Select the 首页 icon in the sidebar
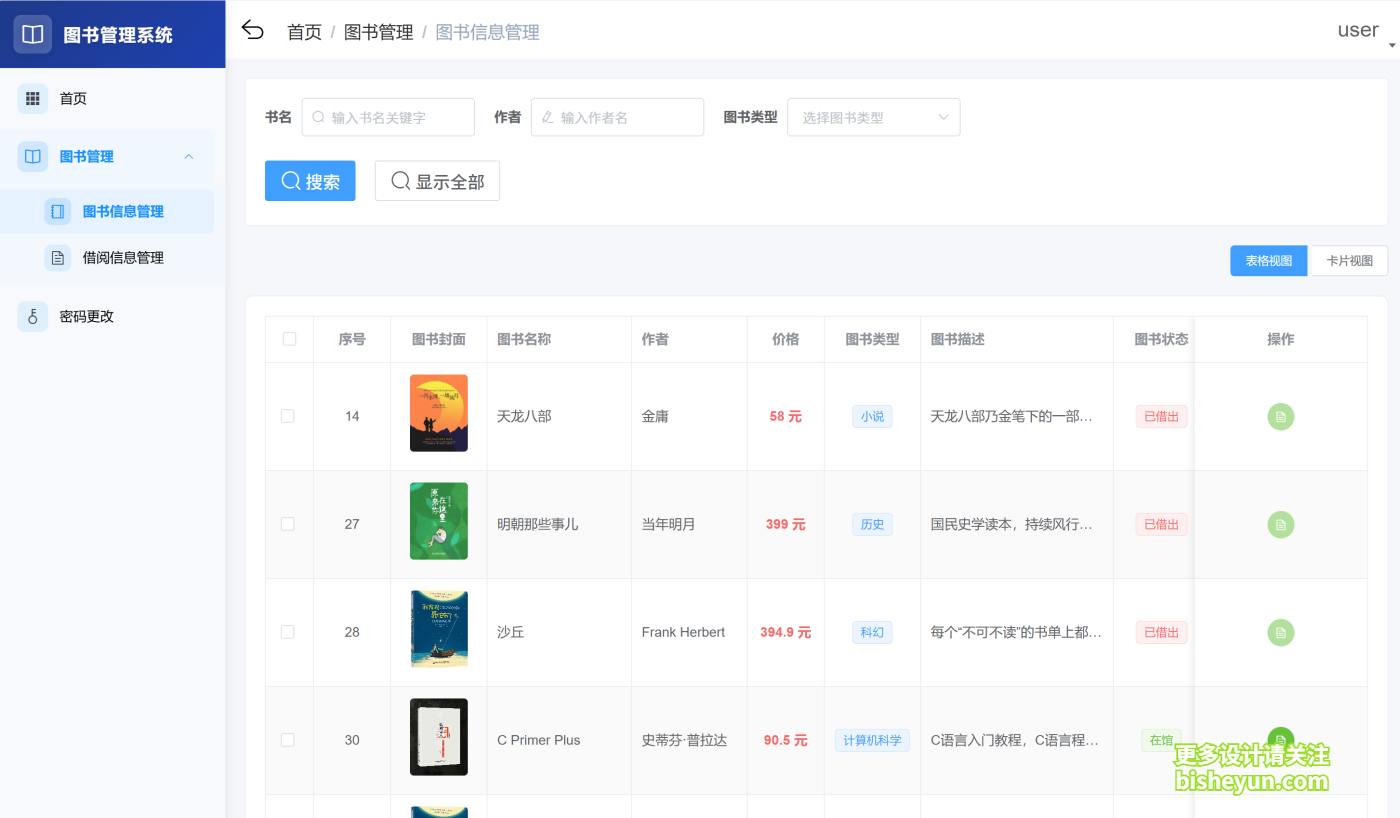 point(33,98)
